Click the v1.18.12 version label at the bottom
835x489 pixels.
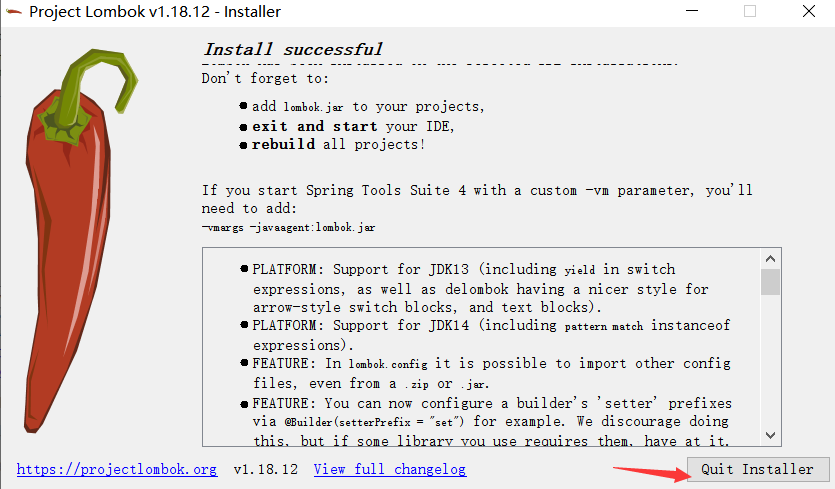(265, 469)
